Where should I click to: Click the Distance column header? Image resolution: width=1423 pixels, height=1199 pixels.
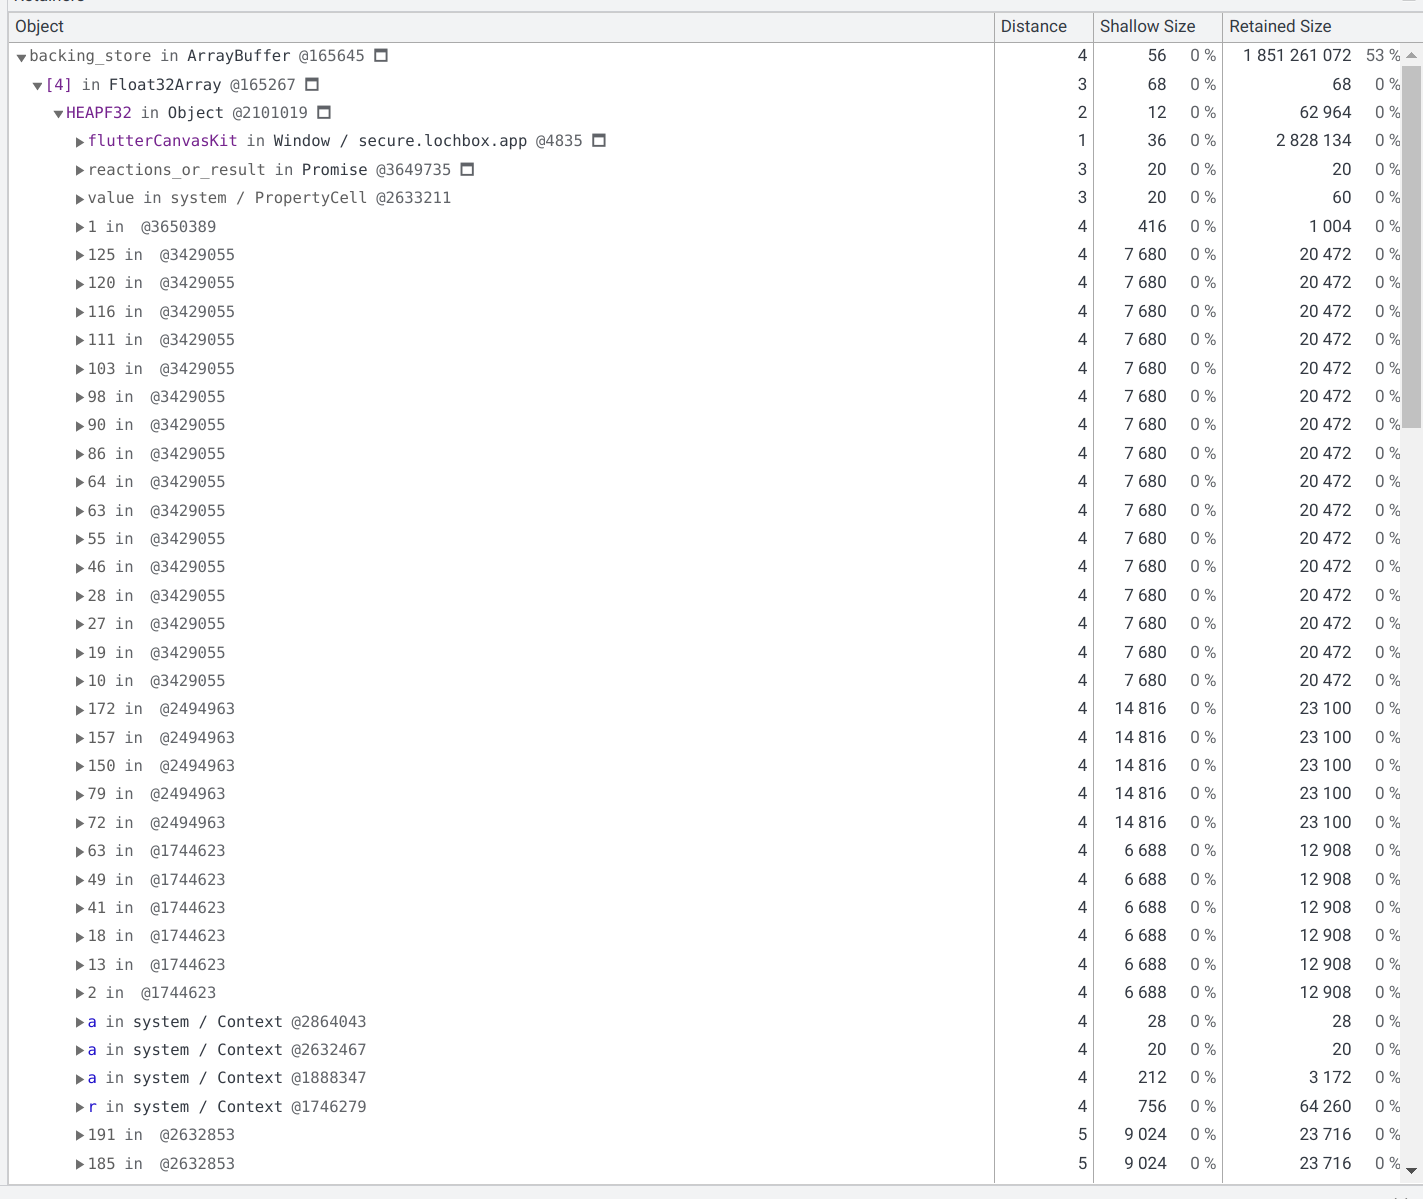click(1034, 26)
